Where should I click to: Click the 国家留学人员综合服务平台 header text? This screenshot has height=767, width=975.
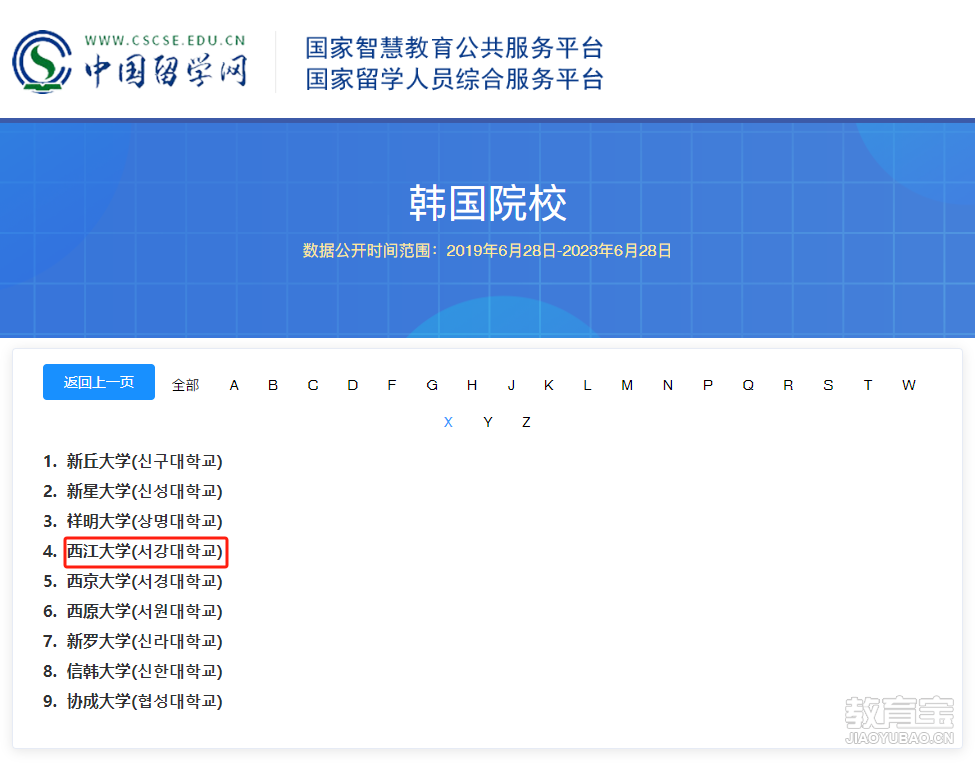(x=455, y=79)
